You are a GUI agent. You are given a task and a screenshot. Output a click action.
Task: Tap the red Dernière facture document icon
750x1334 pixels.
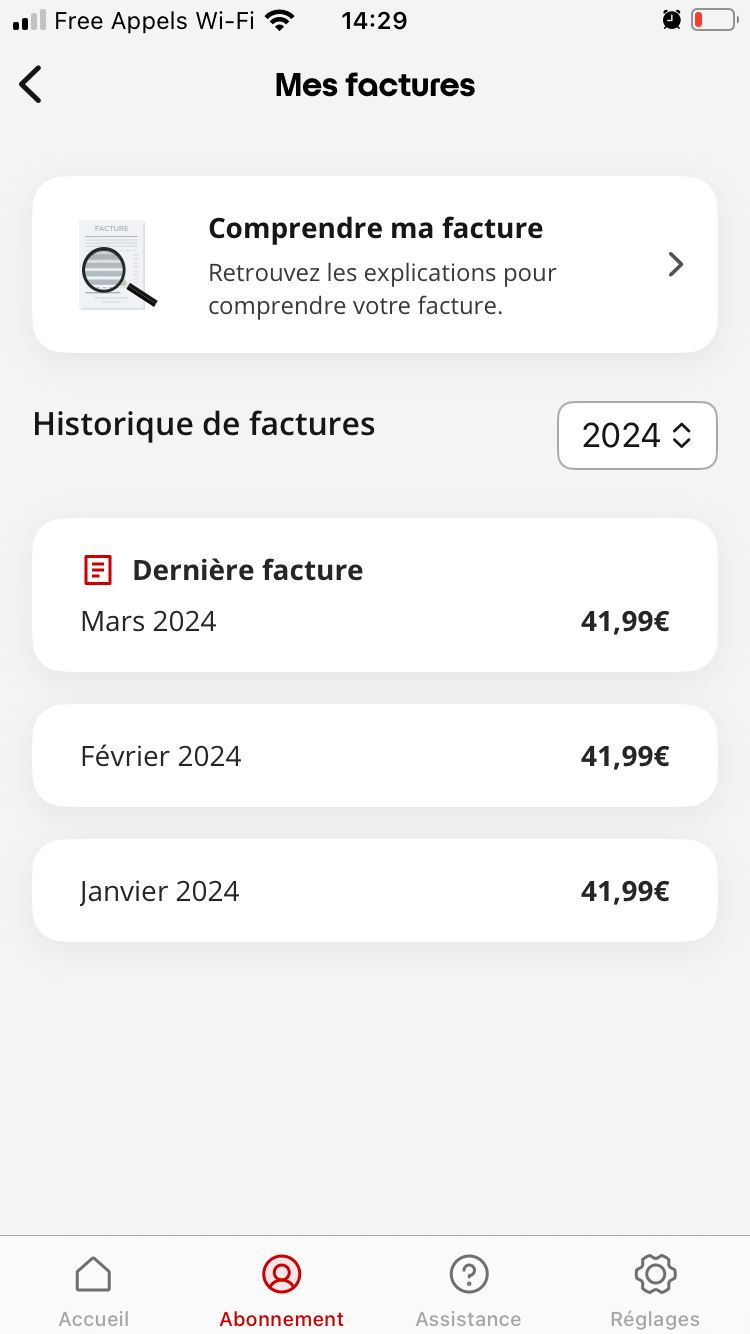97,570
